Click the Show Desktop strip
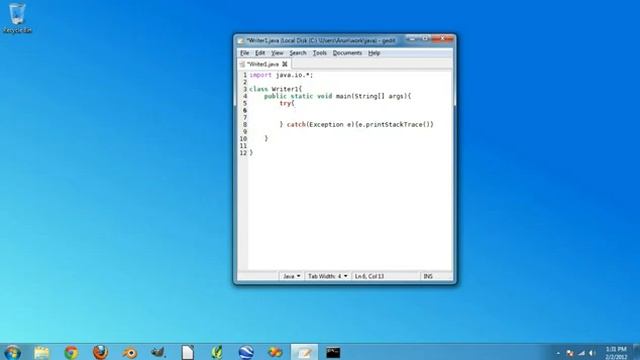The height and width of the screenshot is (360, 640). click(636, 352)
